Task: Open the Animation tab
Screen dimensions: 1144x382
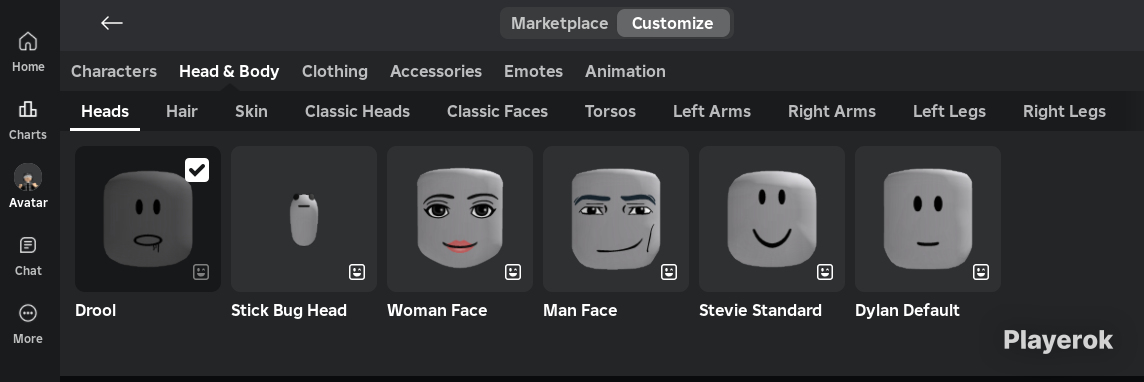Action: point(625,71)
